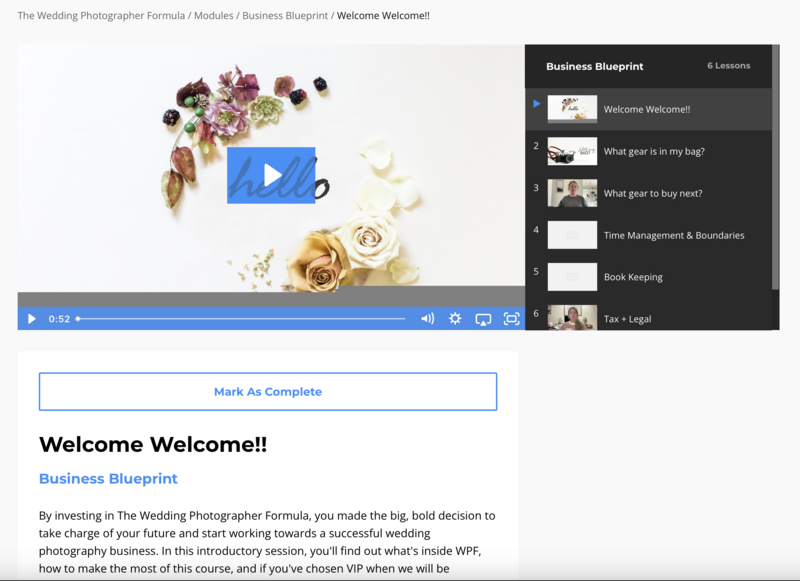
Task: Go to Modules breadcrumb link
Action: coord(213,16)
